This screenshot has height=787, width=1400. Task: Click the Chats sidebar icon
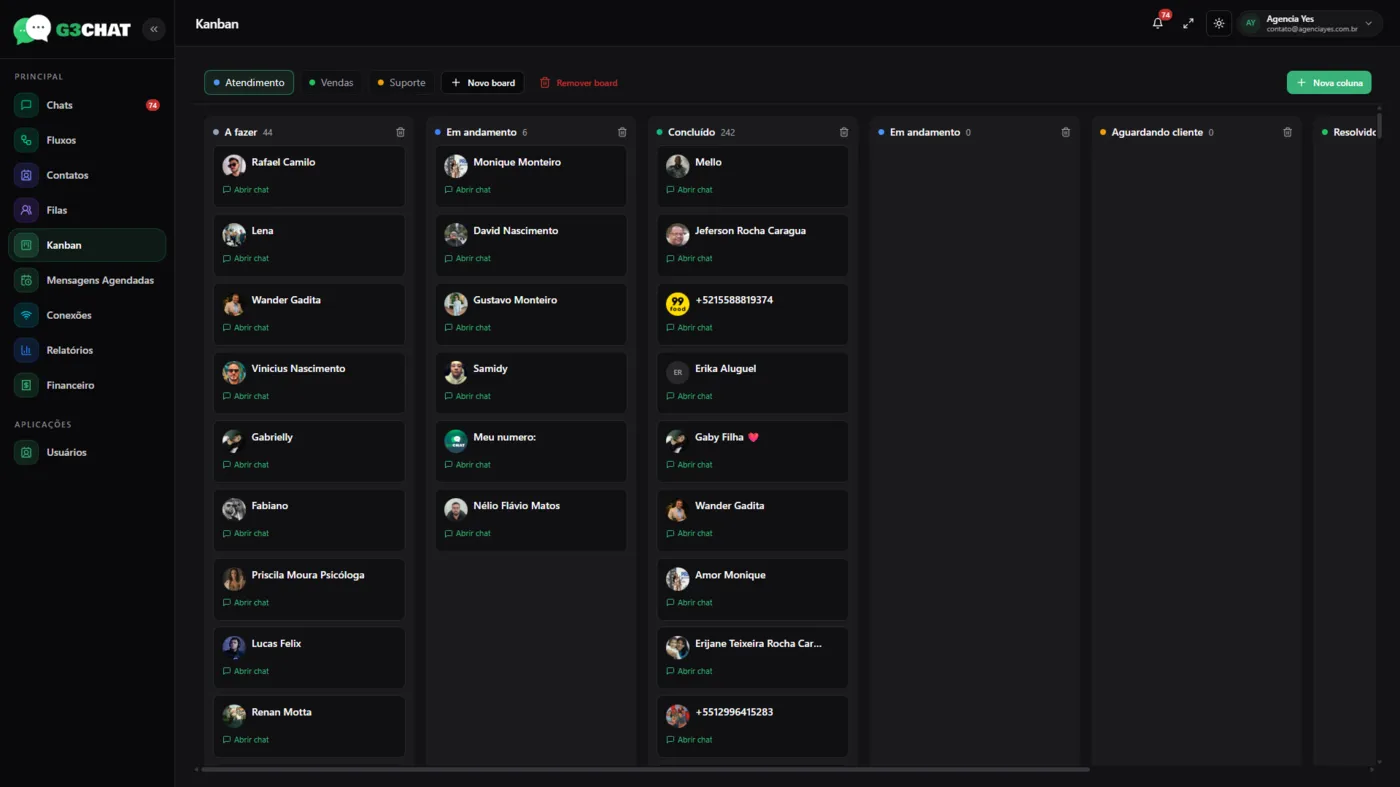[x=26, y=105]
